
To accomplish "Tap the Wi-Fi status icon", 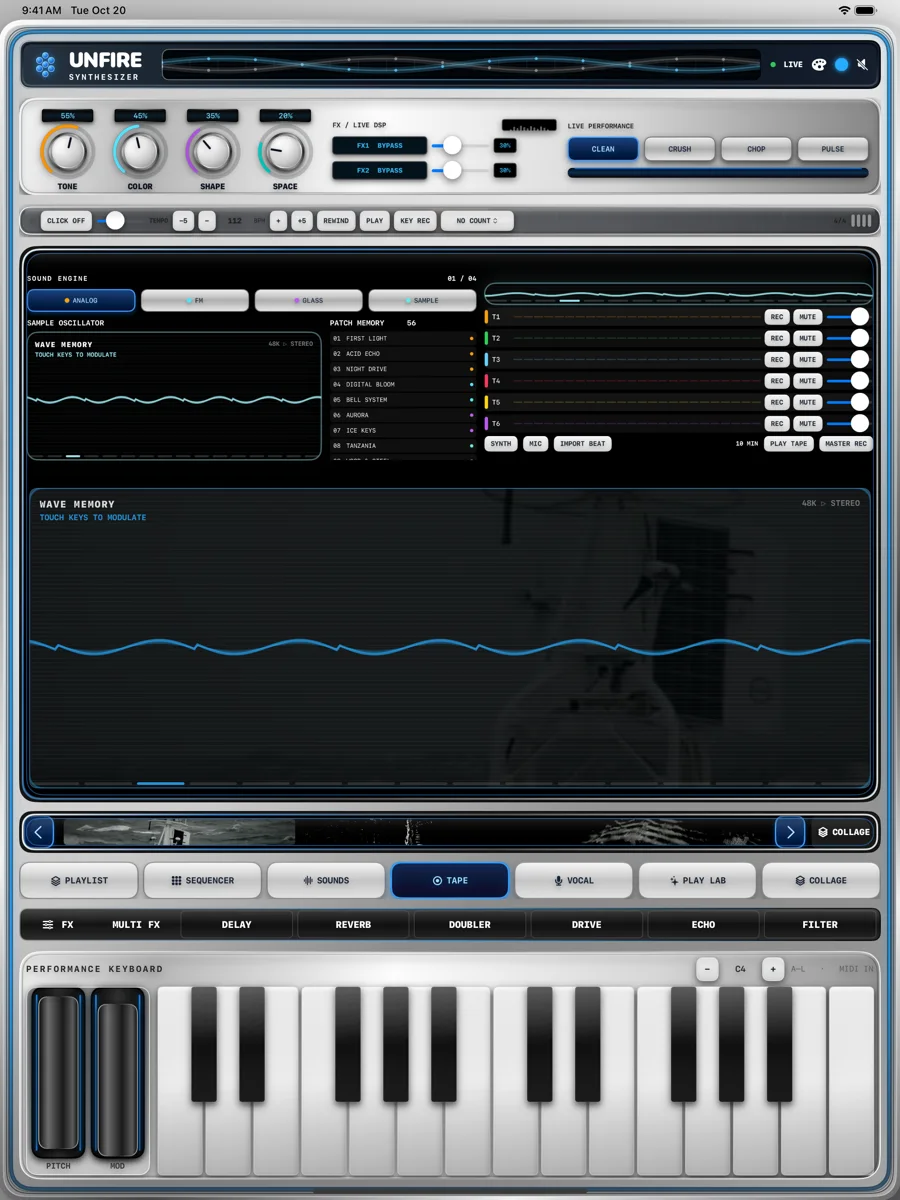I will (x=844, y=10).
